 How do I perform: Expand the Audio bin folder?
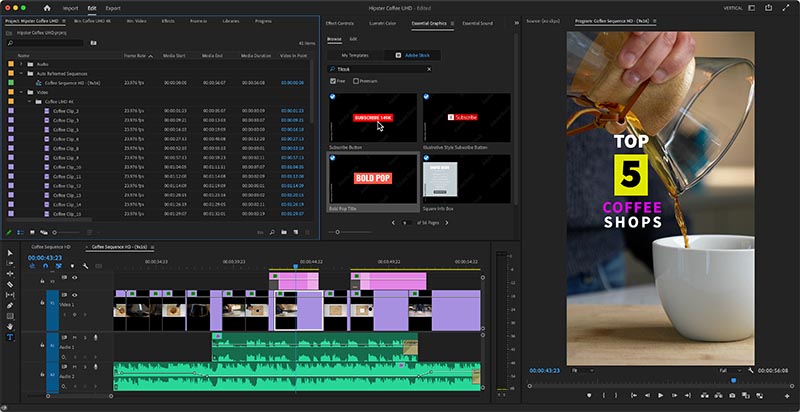tap(21, 64)
